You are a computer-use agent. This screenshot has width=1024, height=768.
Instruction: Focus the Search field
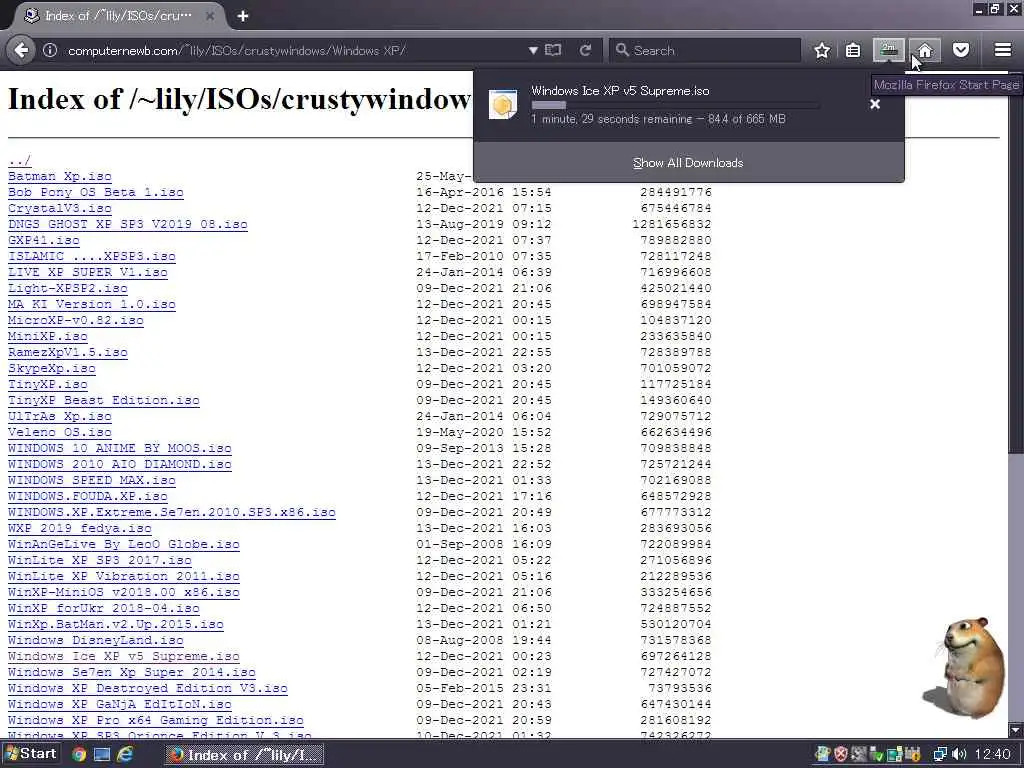click(705, 50)
